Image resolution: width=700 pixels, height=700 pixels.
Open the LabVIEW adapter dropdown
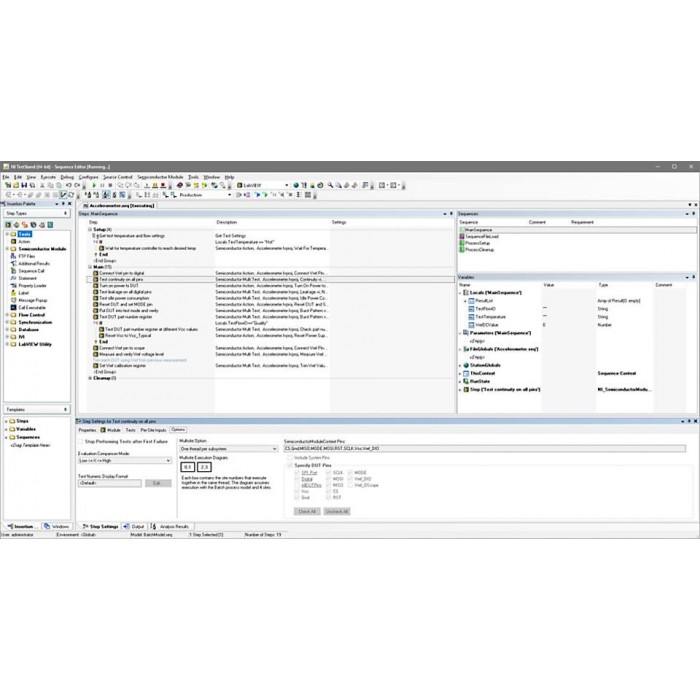pos(286,185)
